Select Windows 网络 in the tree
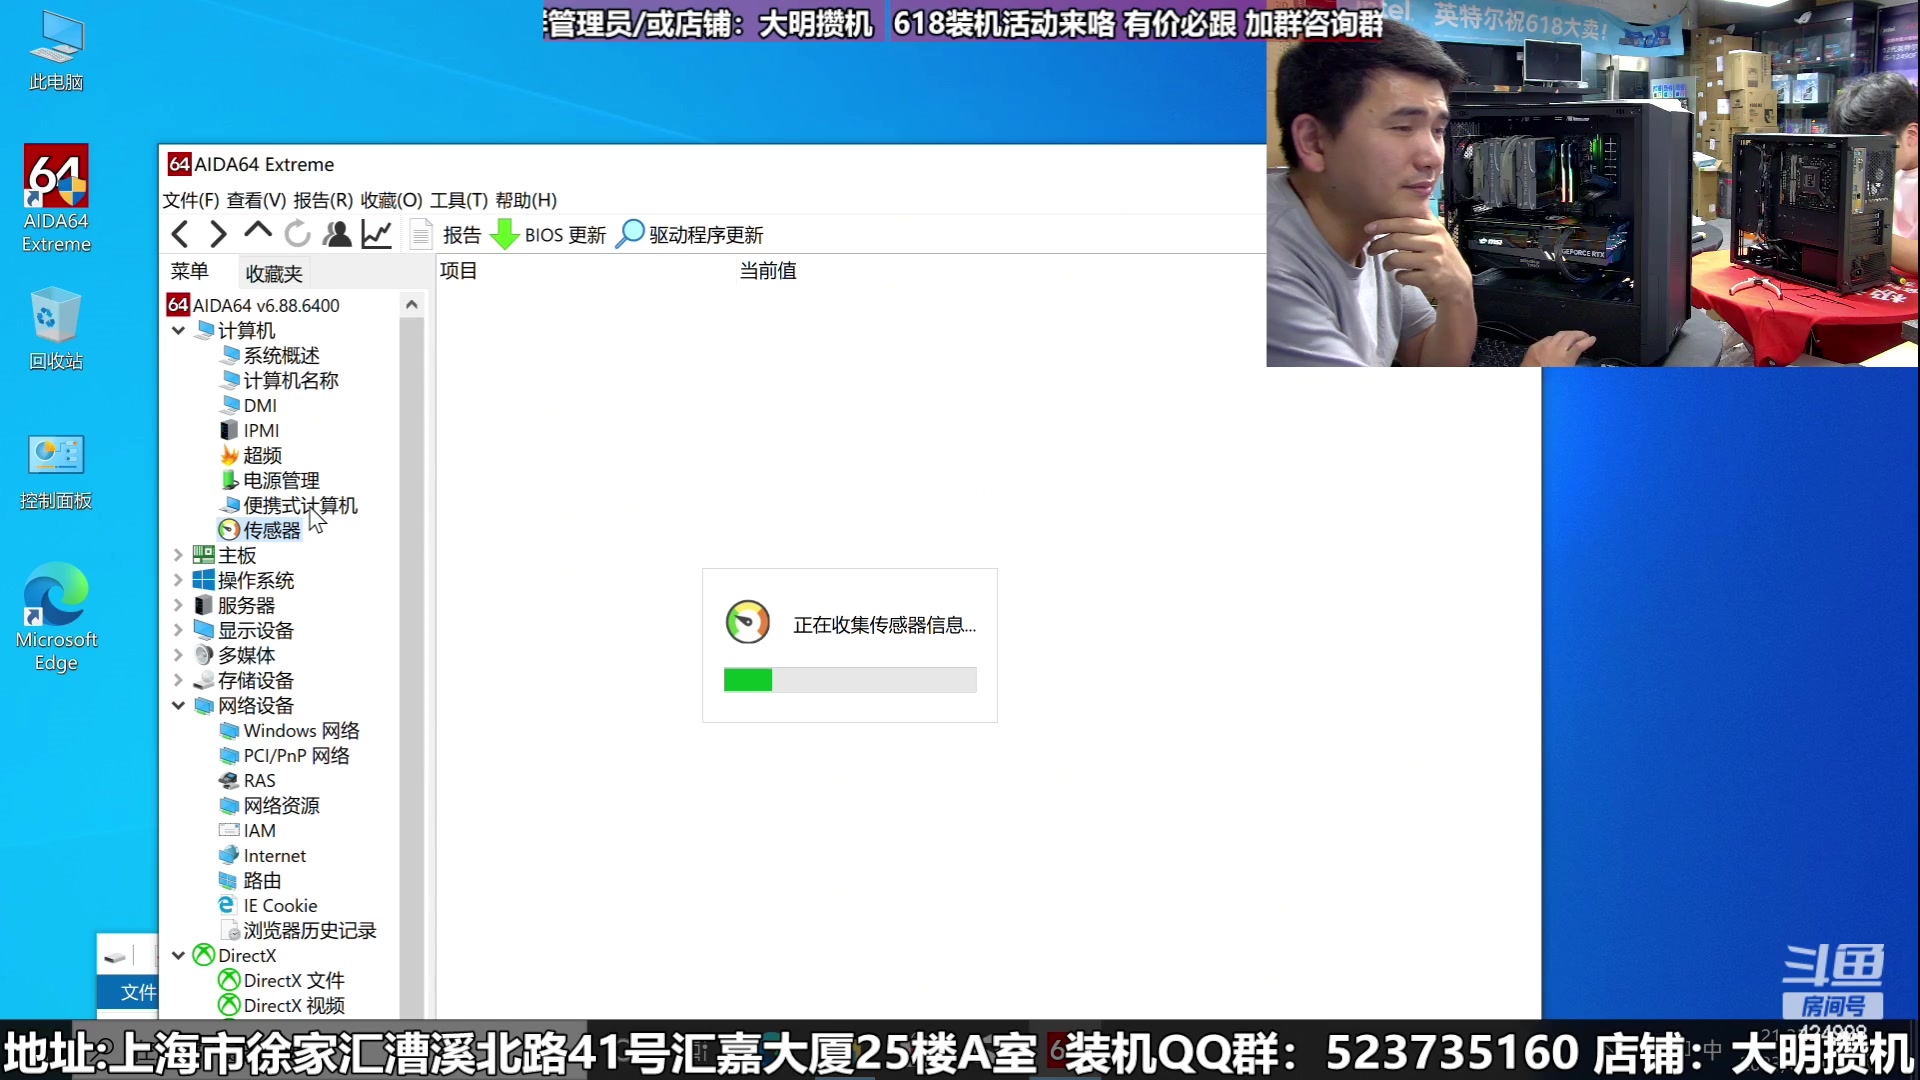The width and height of the screenshot is (1920, 1080). coord(289,730)
